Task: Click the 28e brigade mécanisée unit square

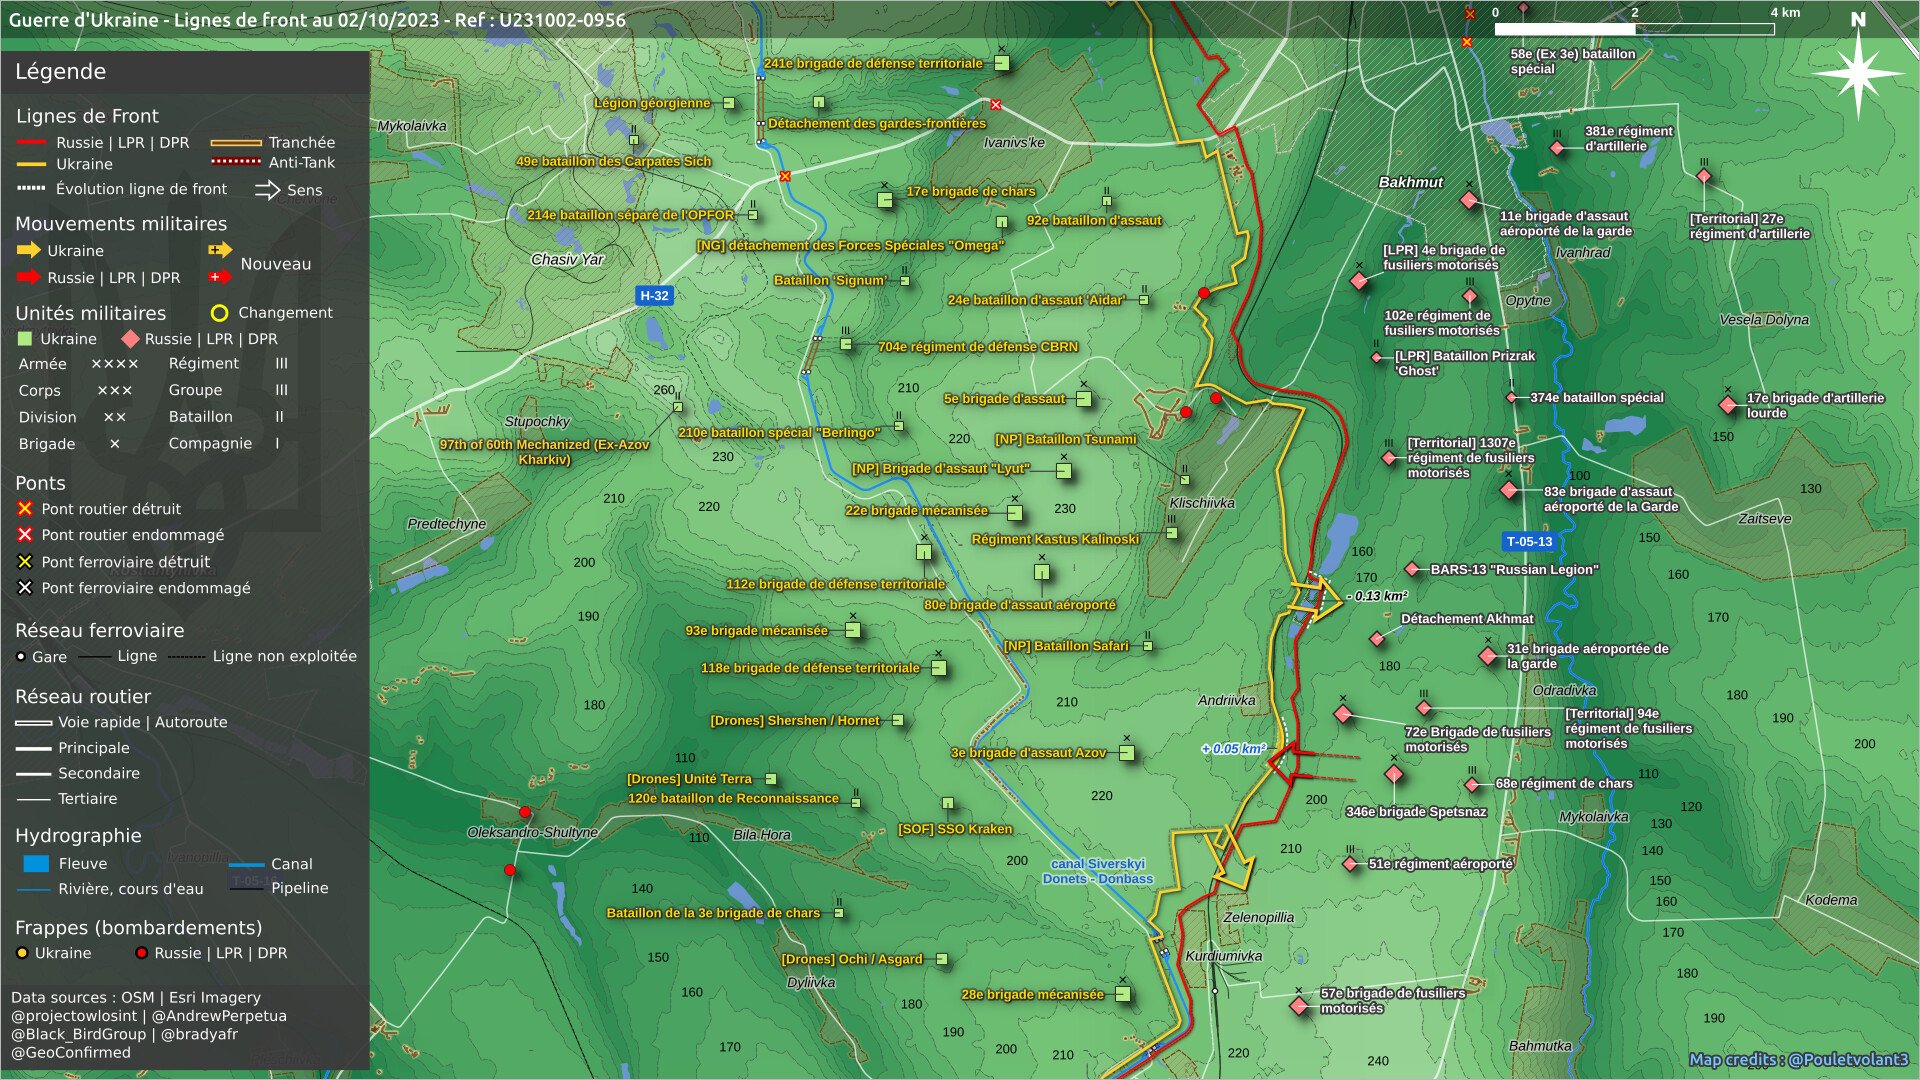Action: point(1123,994)
